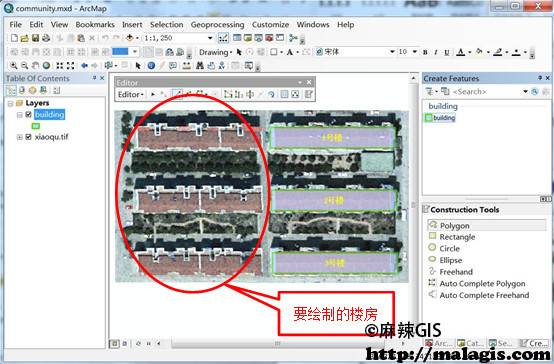Open the map scale dropdown
Viewport: 554px width, 364px height.
tap(210, 38)
